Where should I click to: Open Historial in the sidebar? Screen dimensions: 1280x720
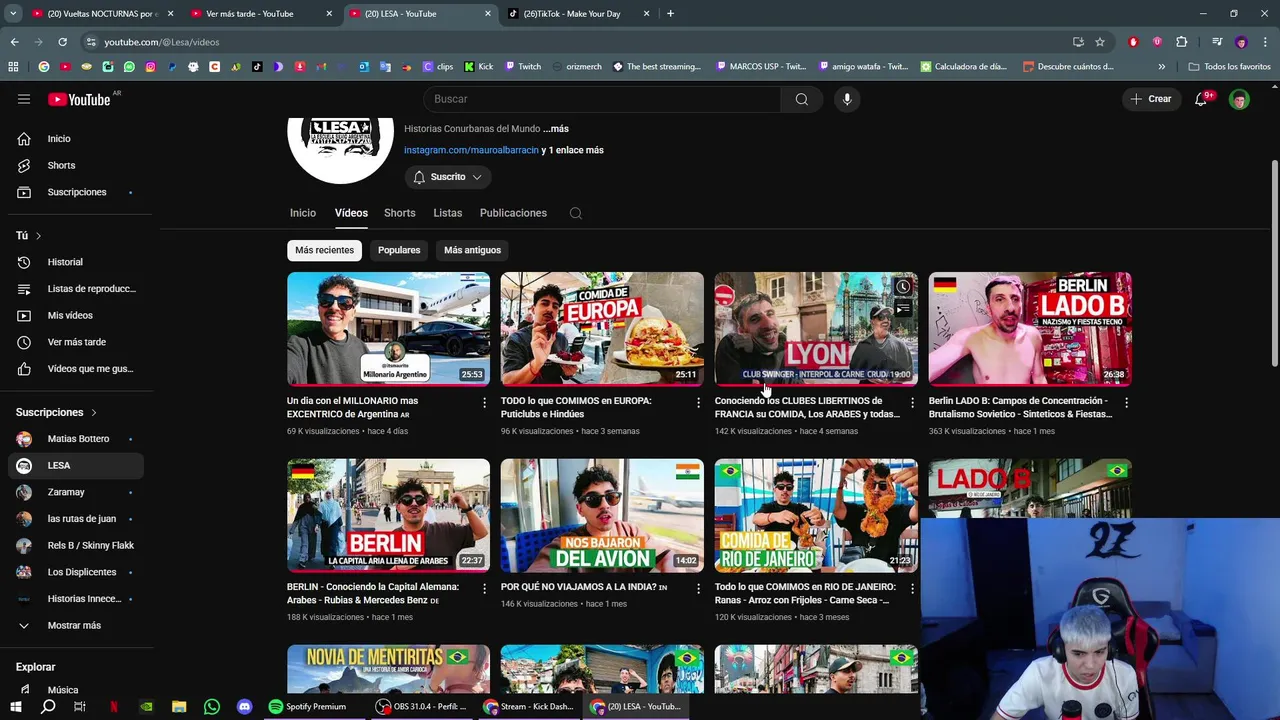point(76,262)
